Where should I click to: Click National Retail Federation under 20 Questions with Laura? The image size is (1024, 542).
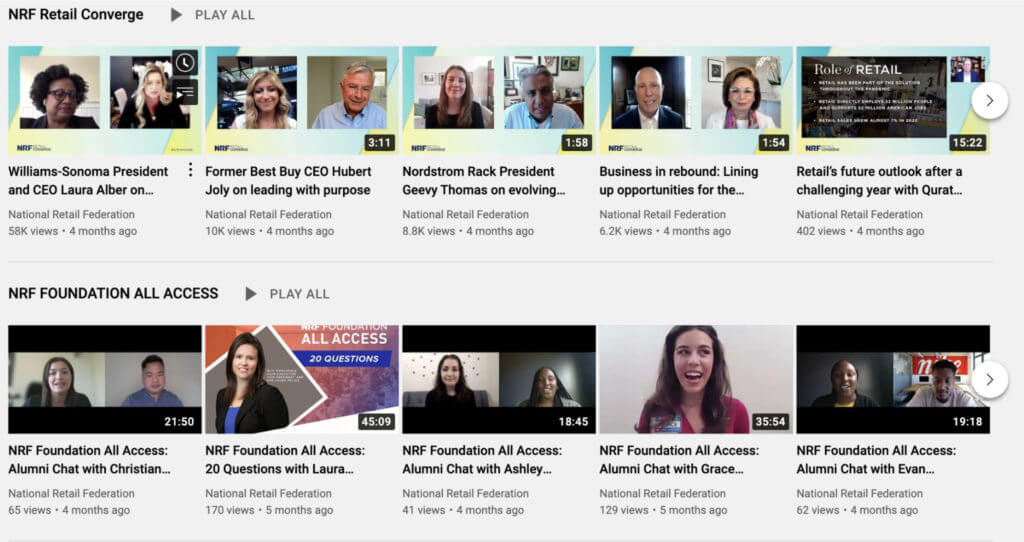click(x=268, y=494)
